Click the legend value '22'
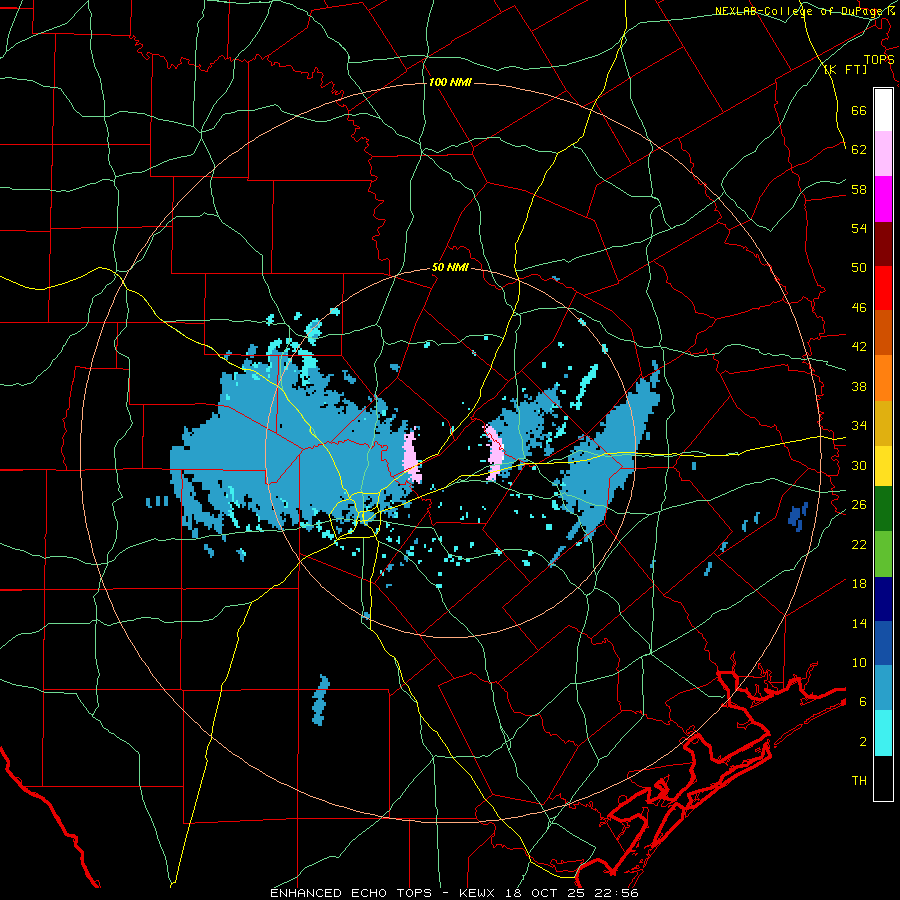 point(859,544)
